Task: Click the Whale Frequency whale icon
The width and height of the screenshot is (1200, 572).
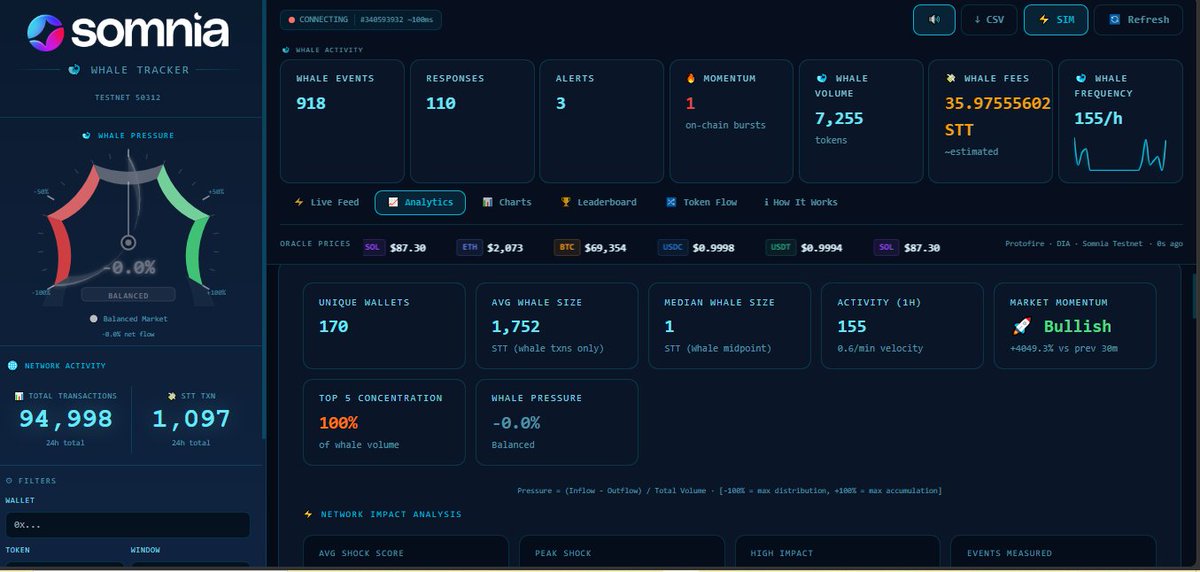Action: 1080,78
